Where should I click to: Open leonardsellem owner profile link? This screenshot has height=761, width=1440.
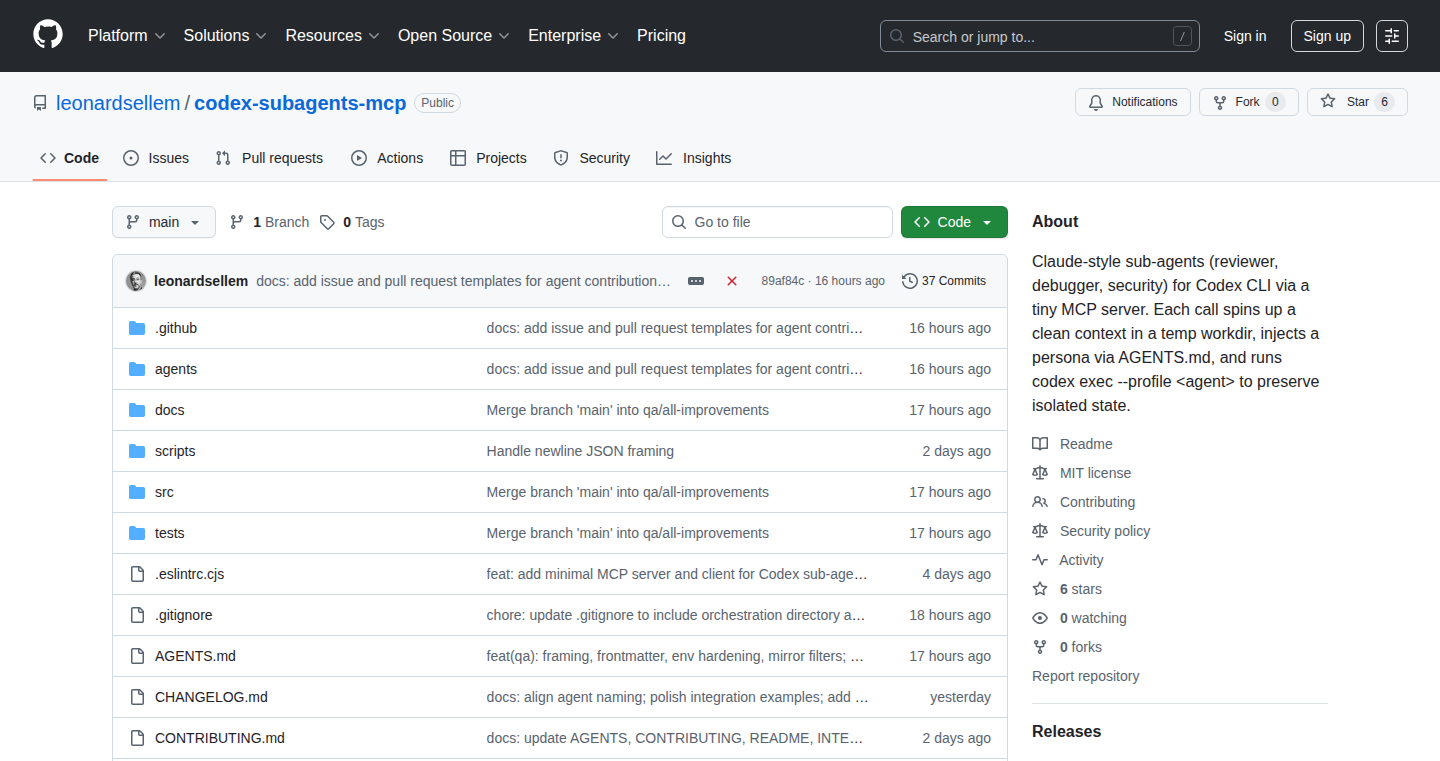pyautogui.click(x=118, y=103)
